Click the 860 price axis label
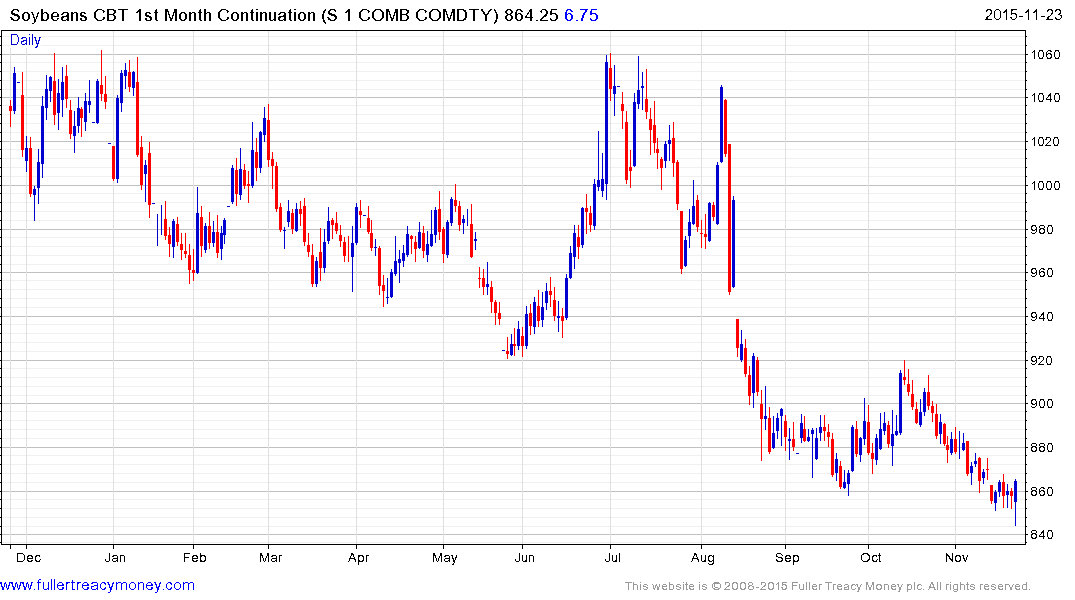The width and height of the screenshot is (1075, 600). pyautogui.click(x=1042, y=492)
